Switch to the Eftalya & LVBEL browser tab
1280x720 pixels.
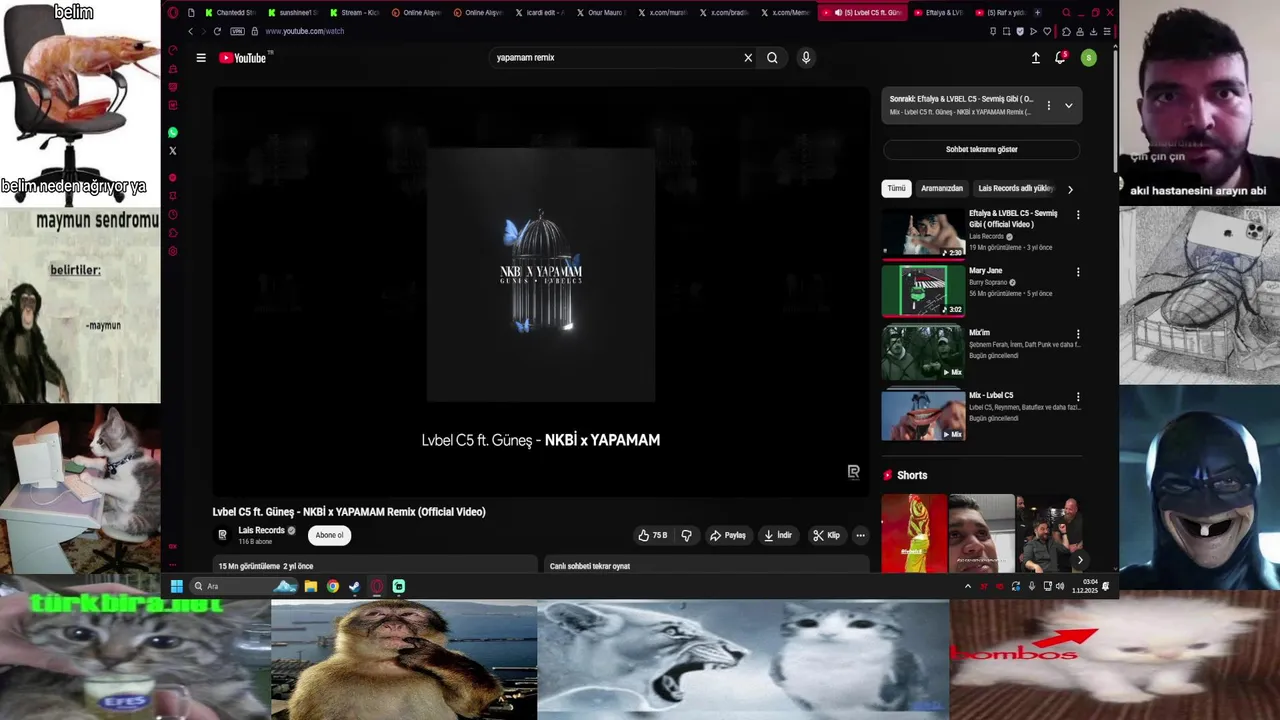pos(938,13)
